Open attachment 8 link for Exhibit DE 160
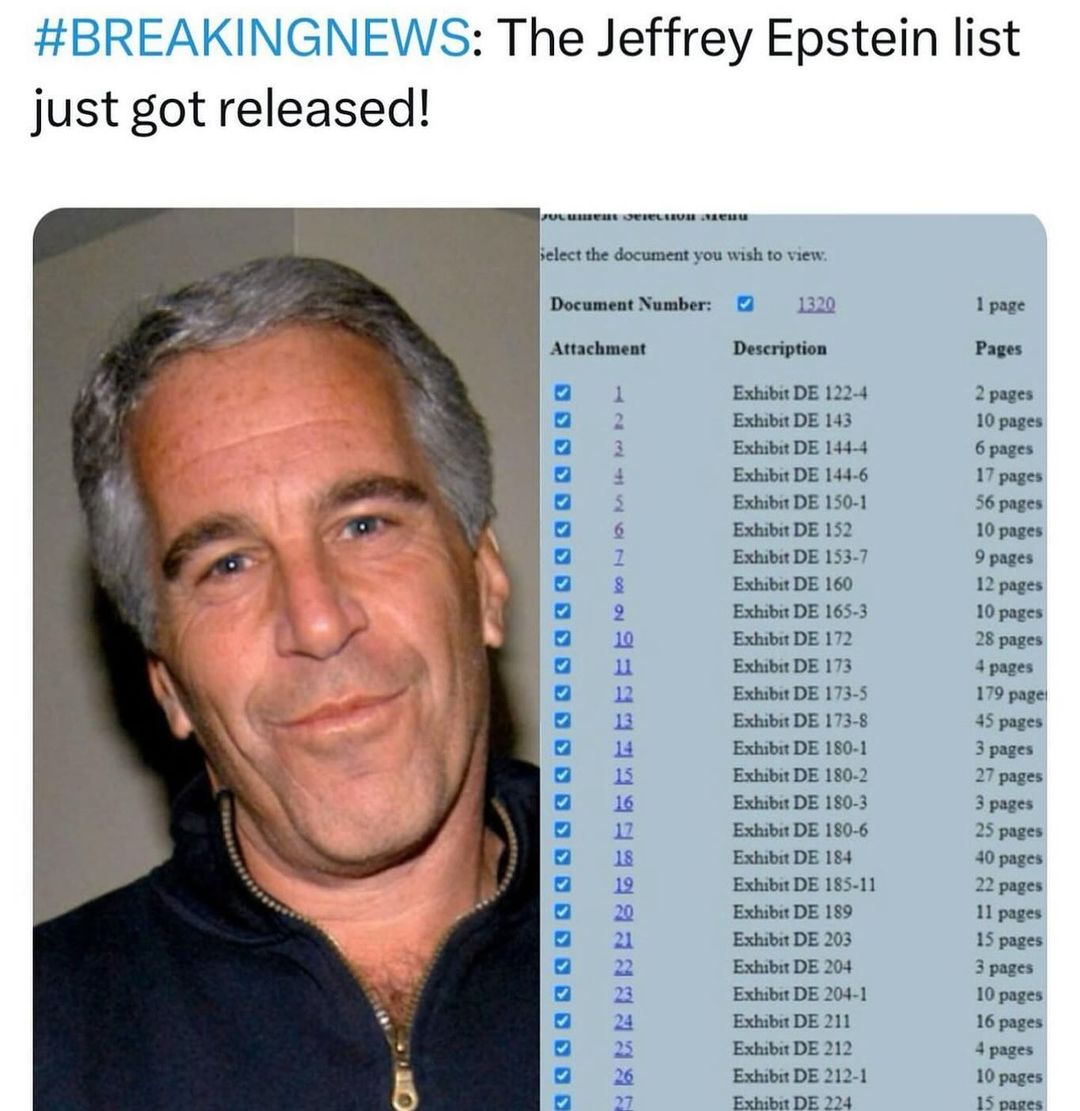This screenshot has height=1111, width=1080. click(x=620, y=584)
